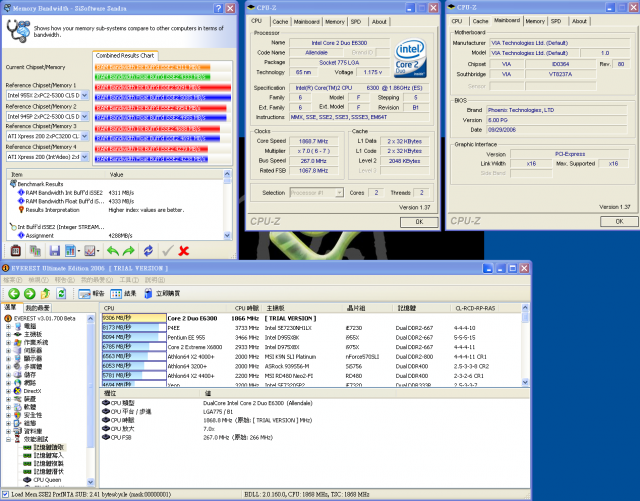Open Reference Chipset/Memory 1 dropdown
Image resolution: width=640 pixels, height=501 pixels.
(84, 95)
